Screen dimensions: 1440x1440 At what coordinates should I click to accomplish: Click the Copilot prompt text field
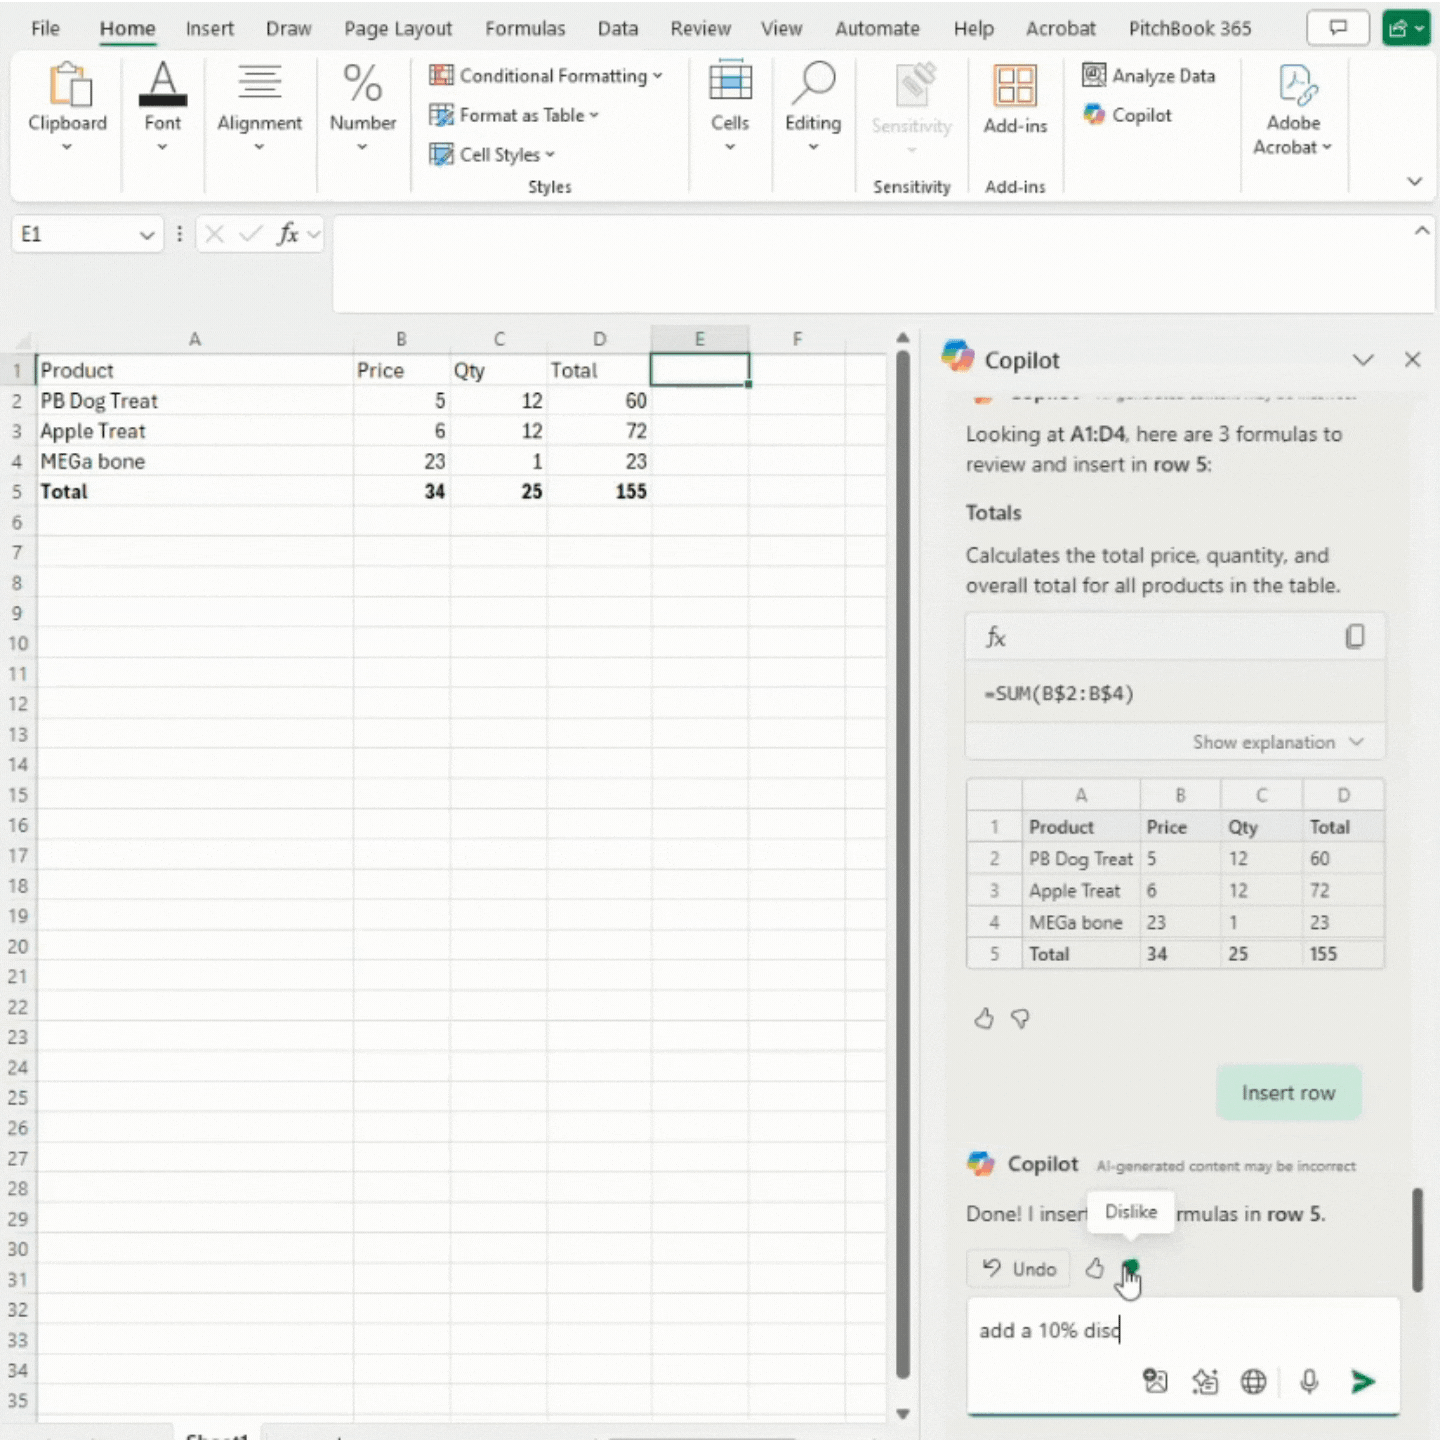pos(1183,1330)
